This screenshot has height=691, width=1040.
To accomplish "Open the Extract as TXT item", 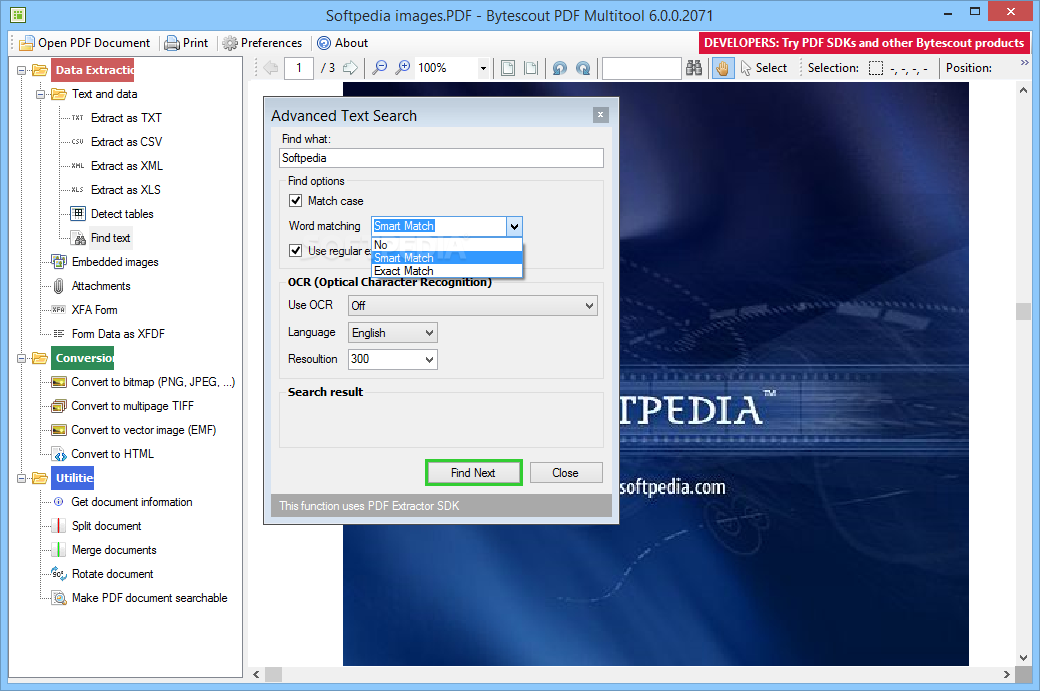I will coord(126,117).
